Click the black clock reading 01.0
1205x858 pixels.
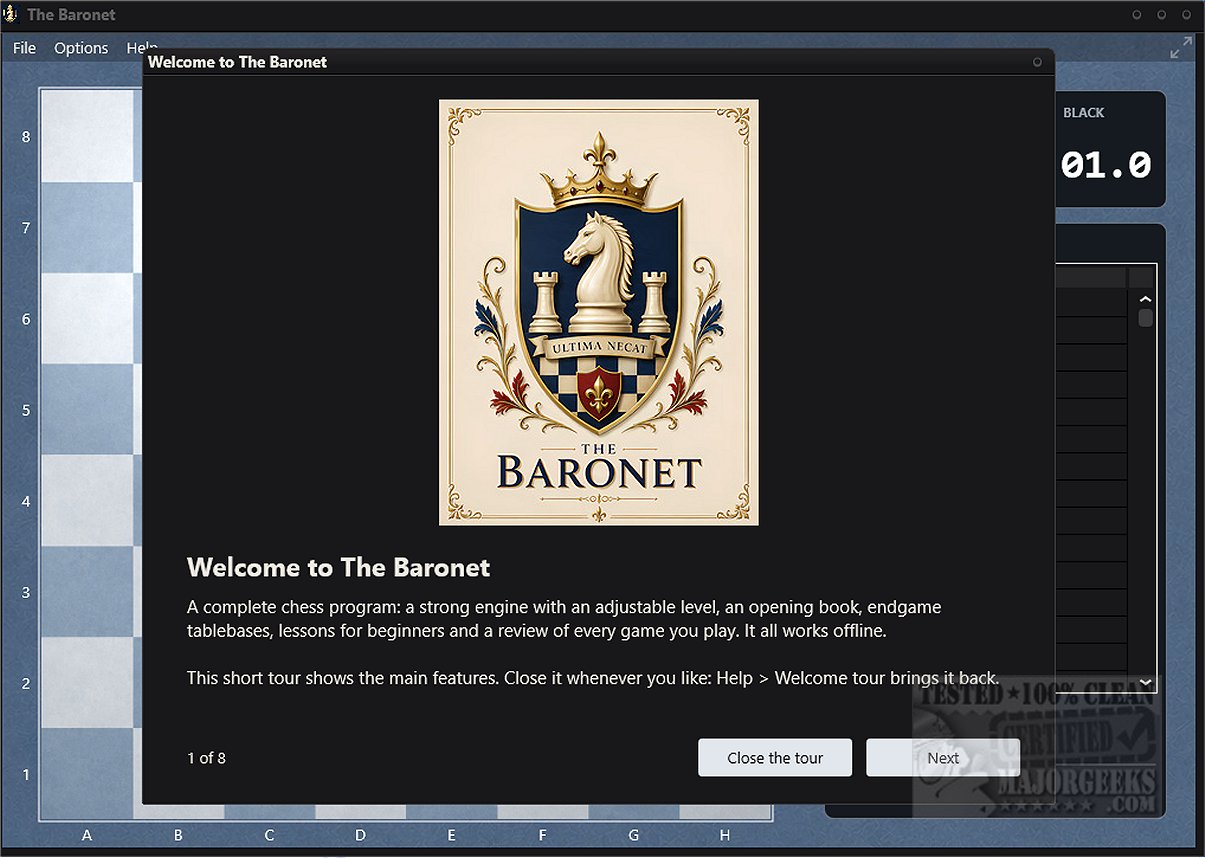1106,165
